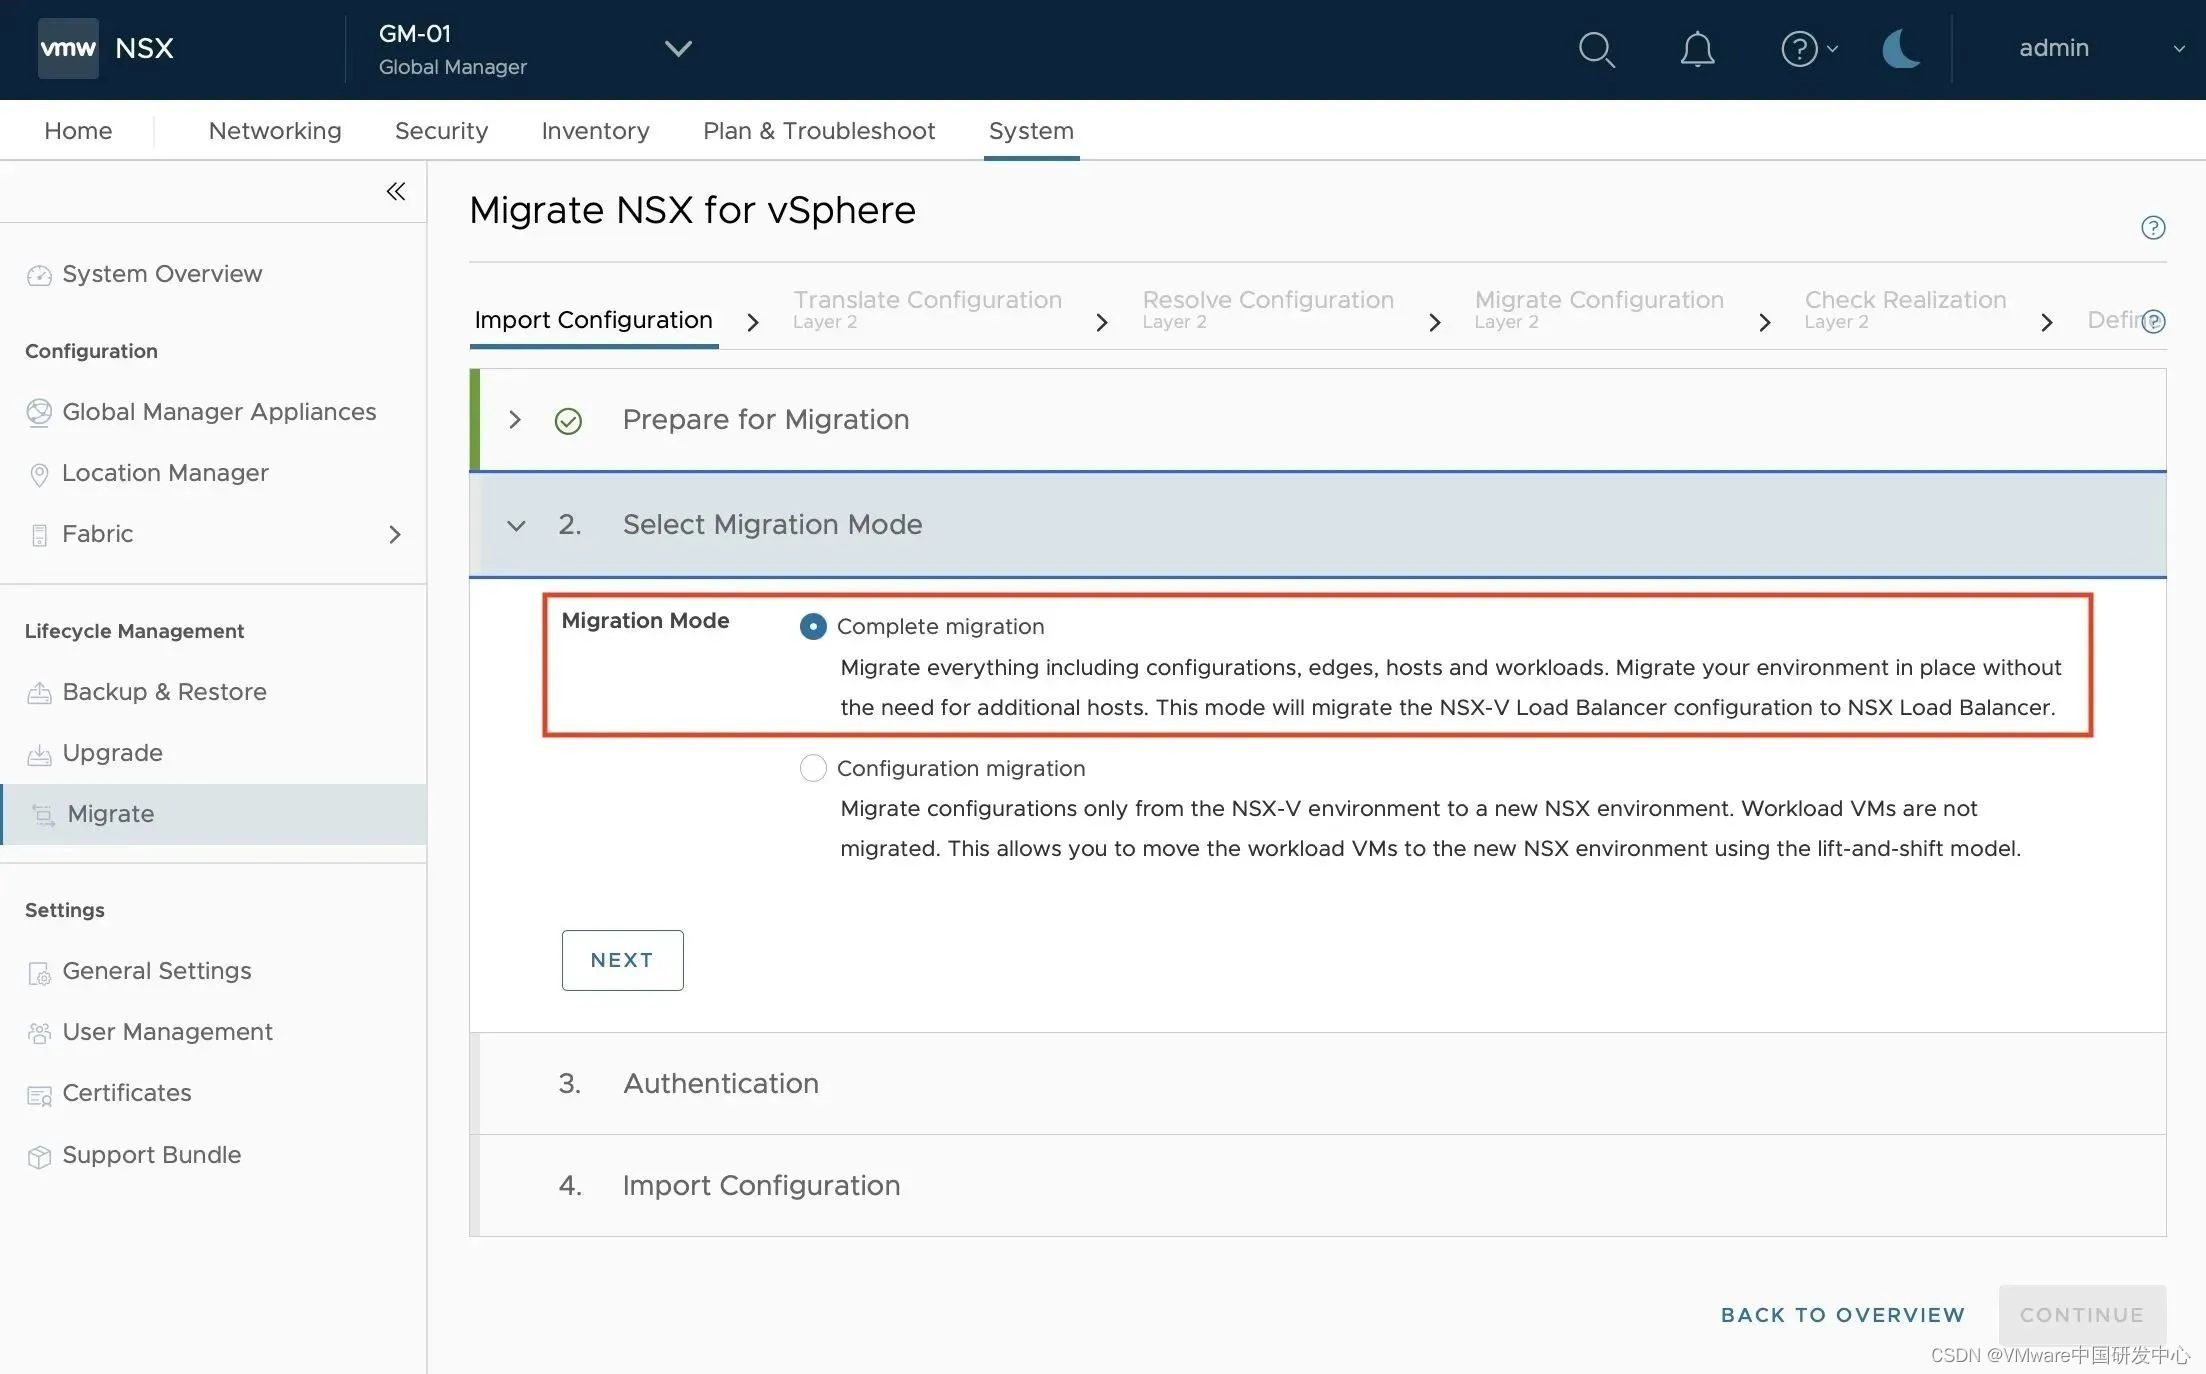Click chevron after Migrate Configuration step
The width and height of the screenshot is (2206, 1374).
coord(1765,322)
